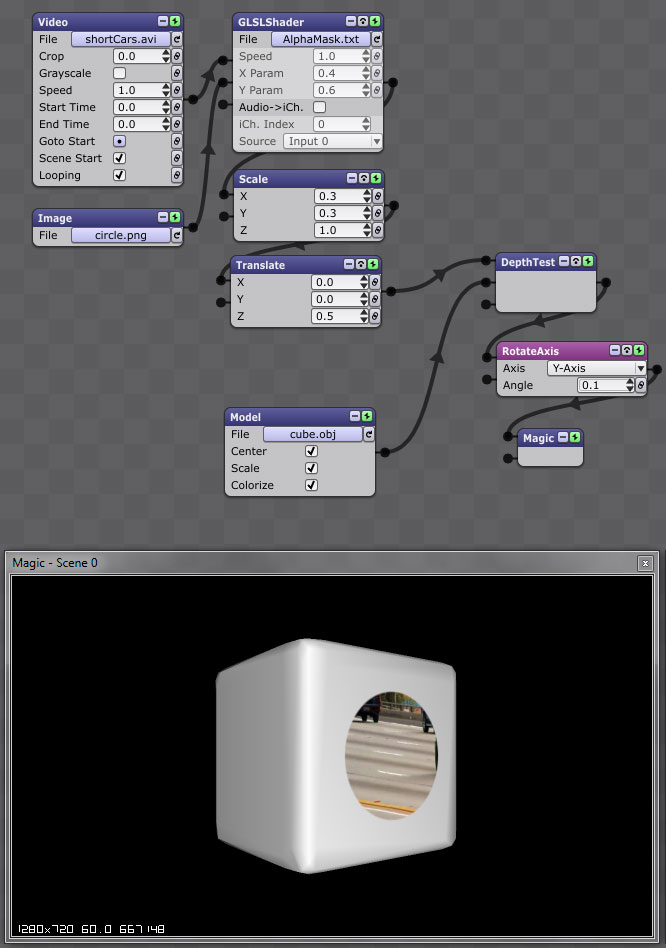The height and width of the screenshot is (948, 666).
Task: Click the link icon beside the Crop parameter
Action: coord(176,56)
